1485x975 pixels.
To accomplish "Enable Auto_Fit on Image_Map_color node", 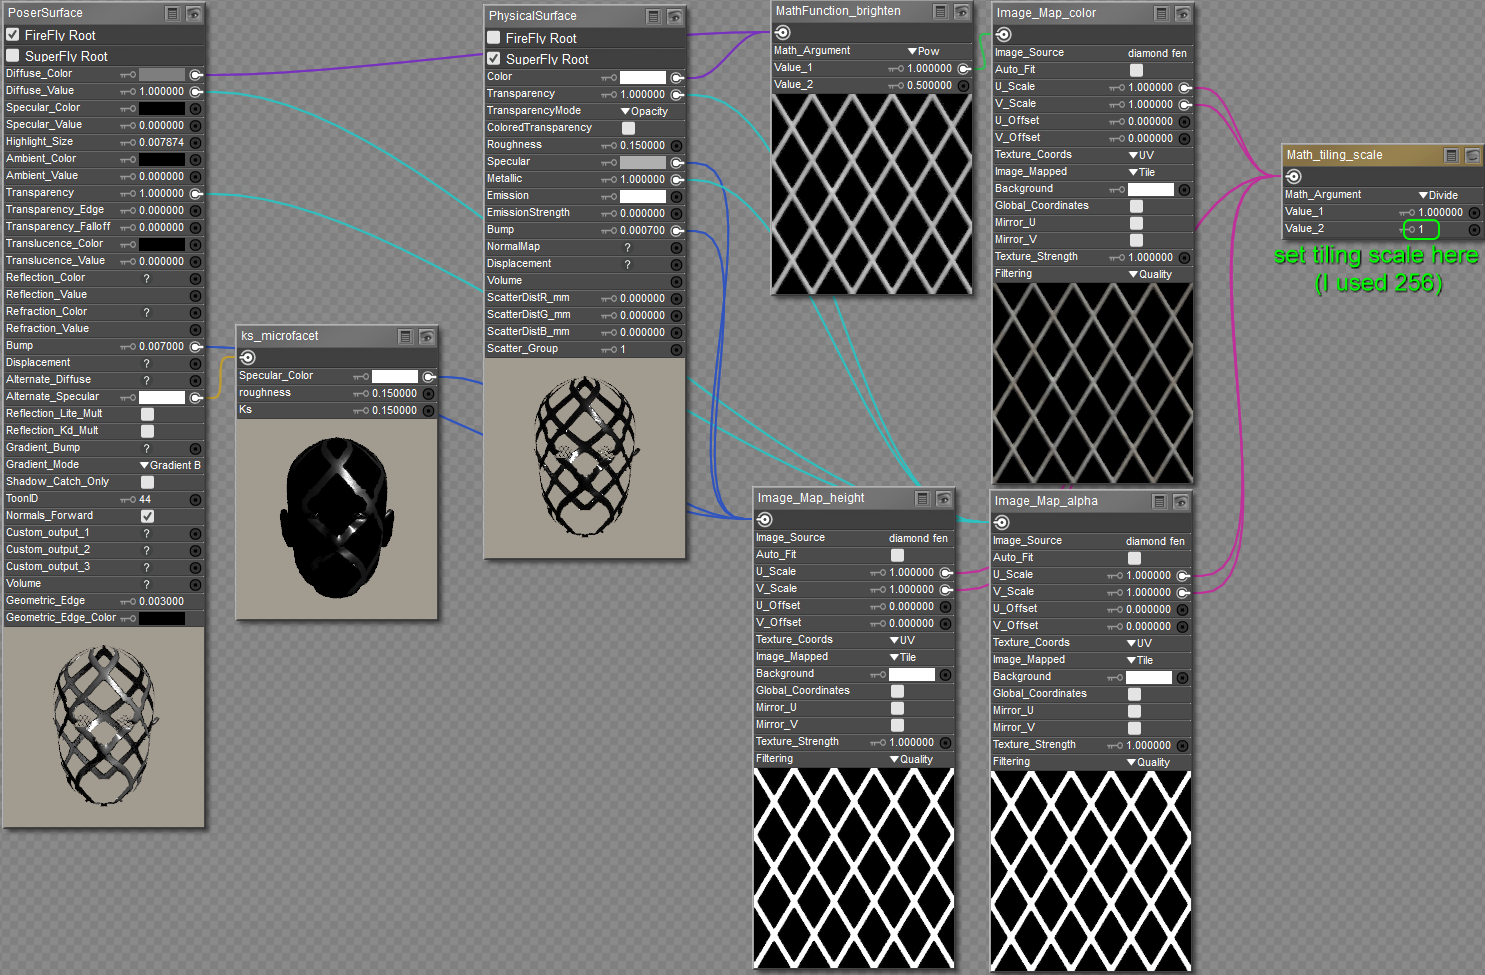I will 1136,70.
